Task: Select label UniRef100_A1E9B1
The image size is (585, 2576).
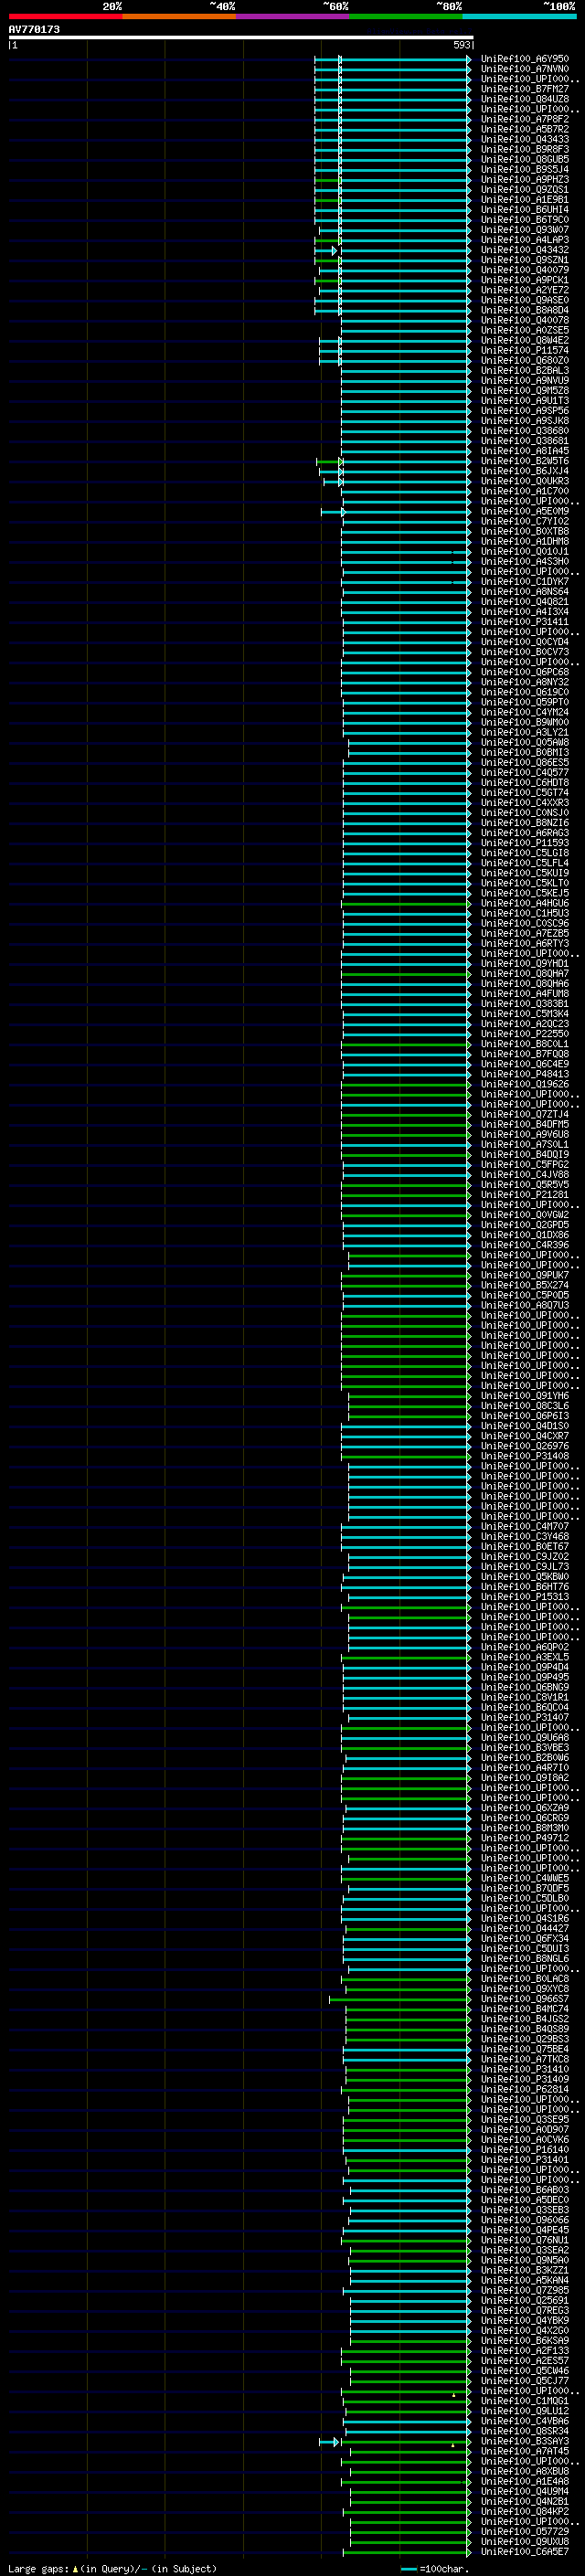Action: pos(525,200)
